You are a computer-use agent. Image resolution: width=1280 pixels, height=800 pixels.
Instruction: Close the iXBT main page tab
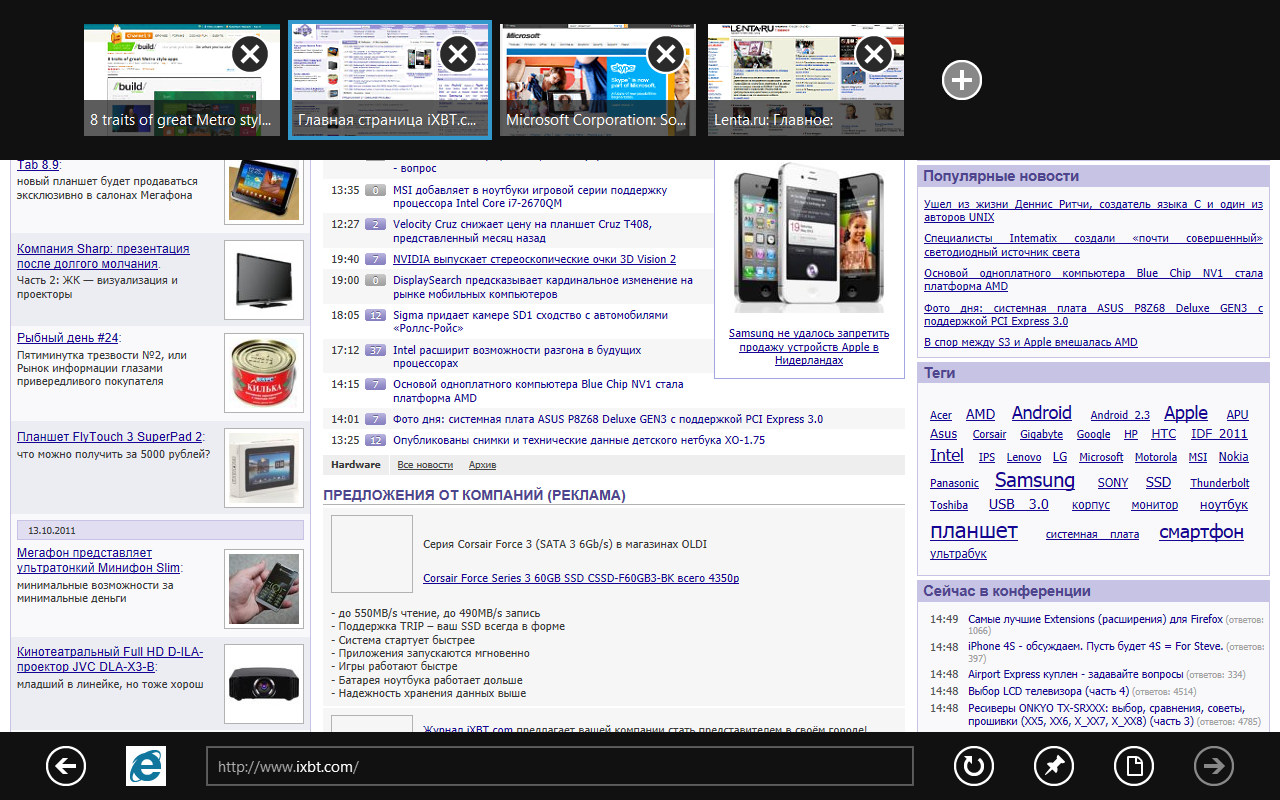(x=458, y=54)
